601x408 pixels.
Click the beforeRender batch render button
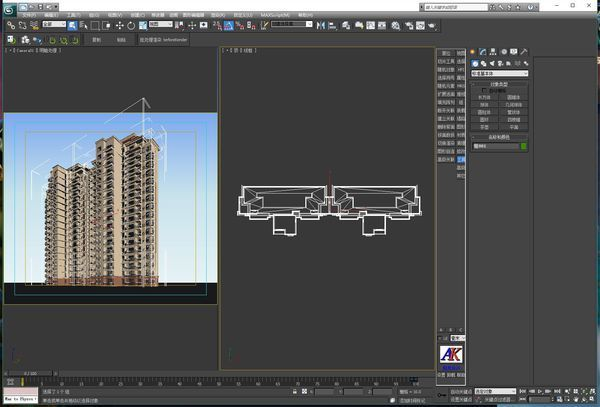point(163,40)
